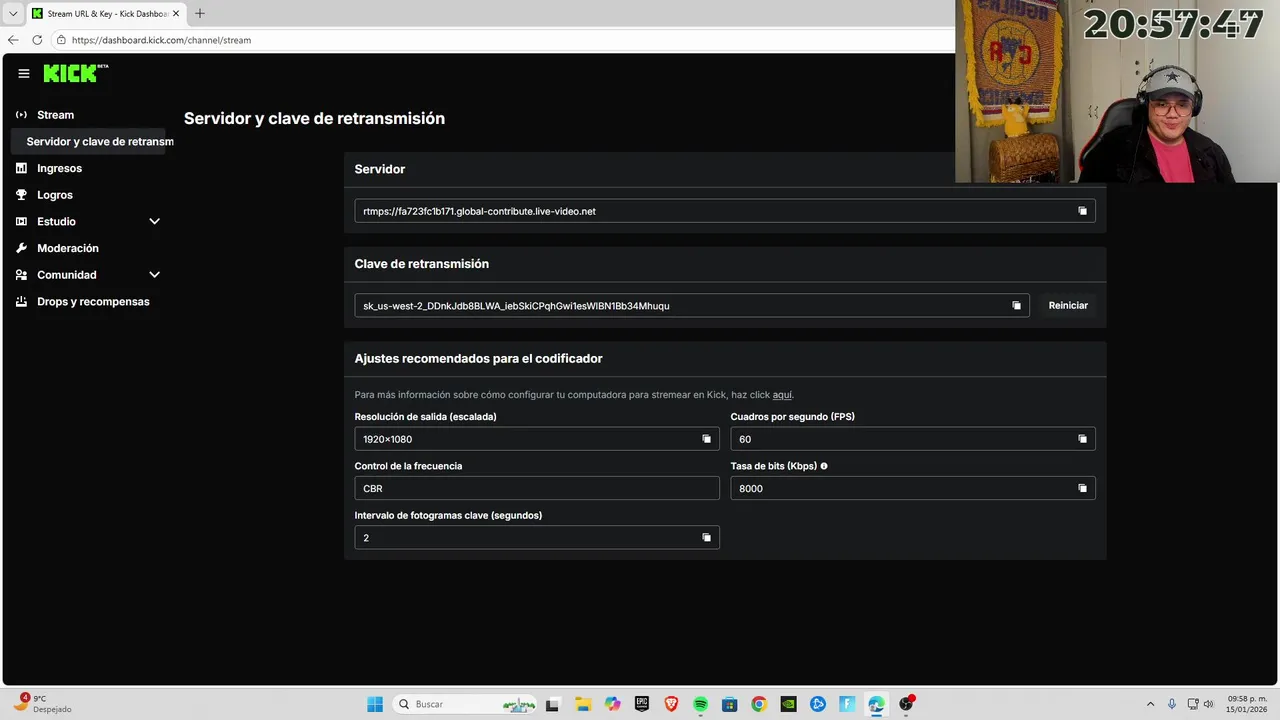Expand the Comunidad submenu chevron

(x=154, y=275)
